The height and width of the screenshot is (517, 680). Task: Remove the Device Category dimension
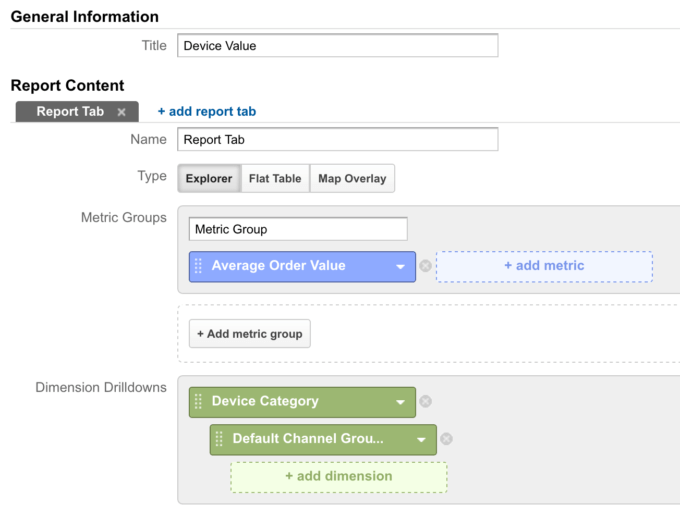click(x=425, y=402)
